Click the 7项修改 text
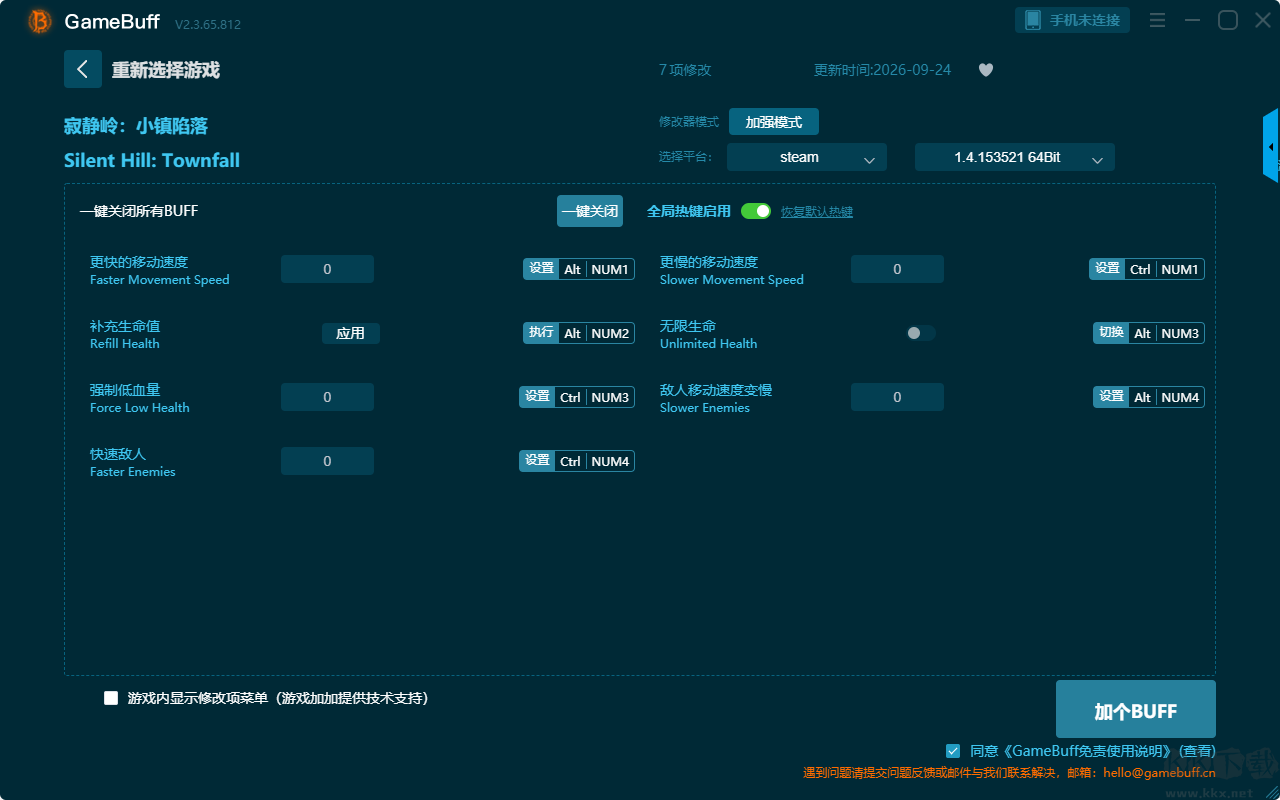 coord(685,70)
